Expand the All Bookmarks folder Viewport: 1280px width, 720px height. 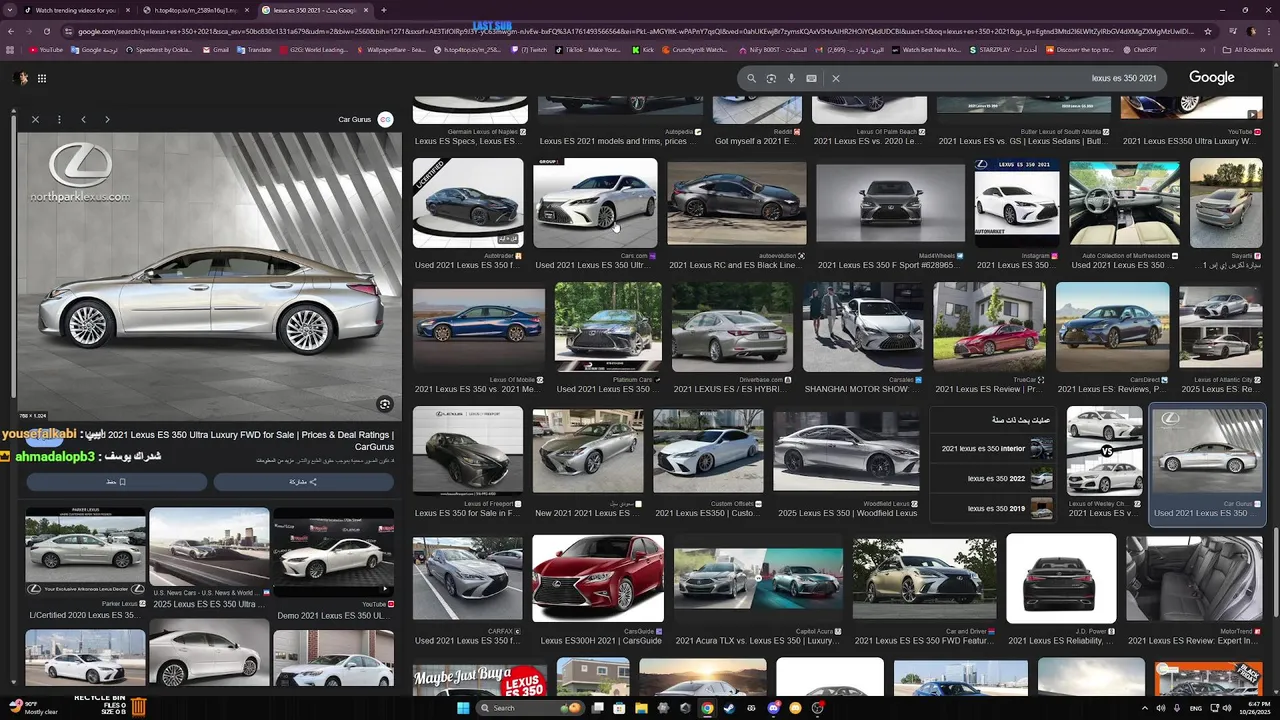point(1249,50)
